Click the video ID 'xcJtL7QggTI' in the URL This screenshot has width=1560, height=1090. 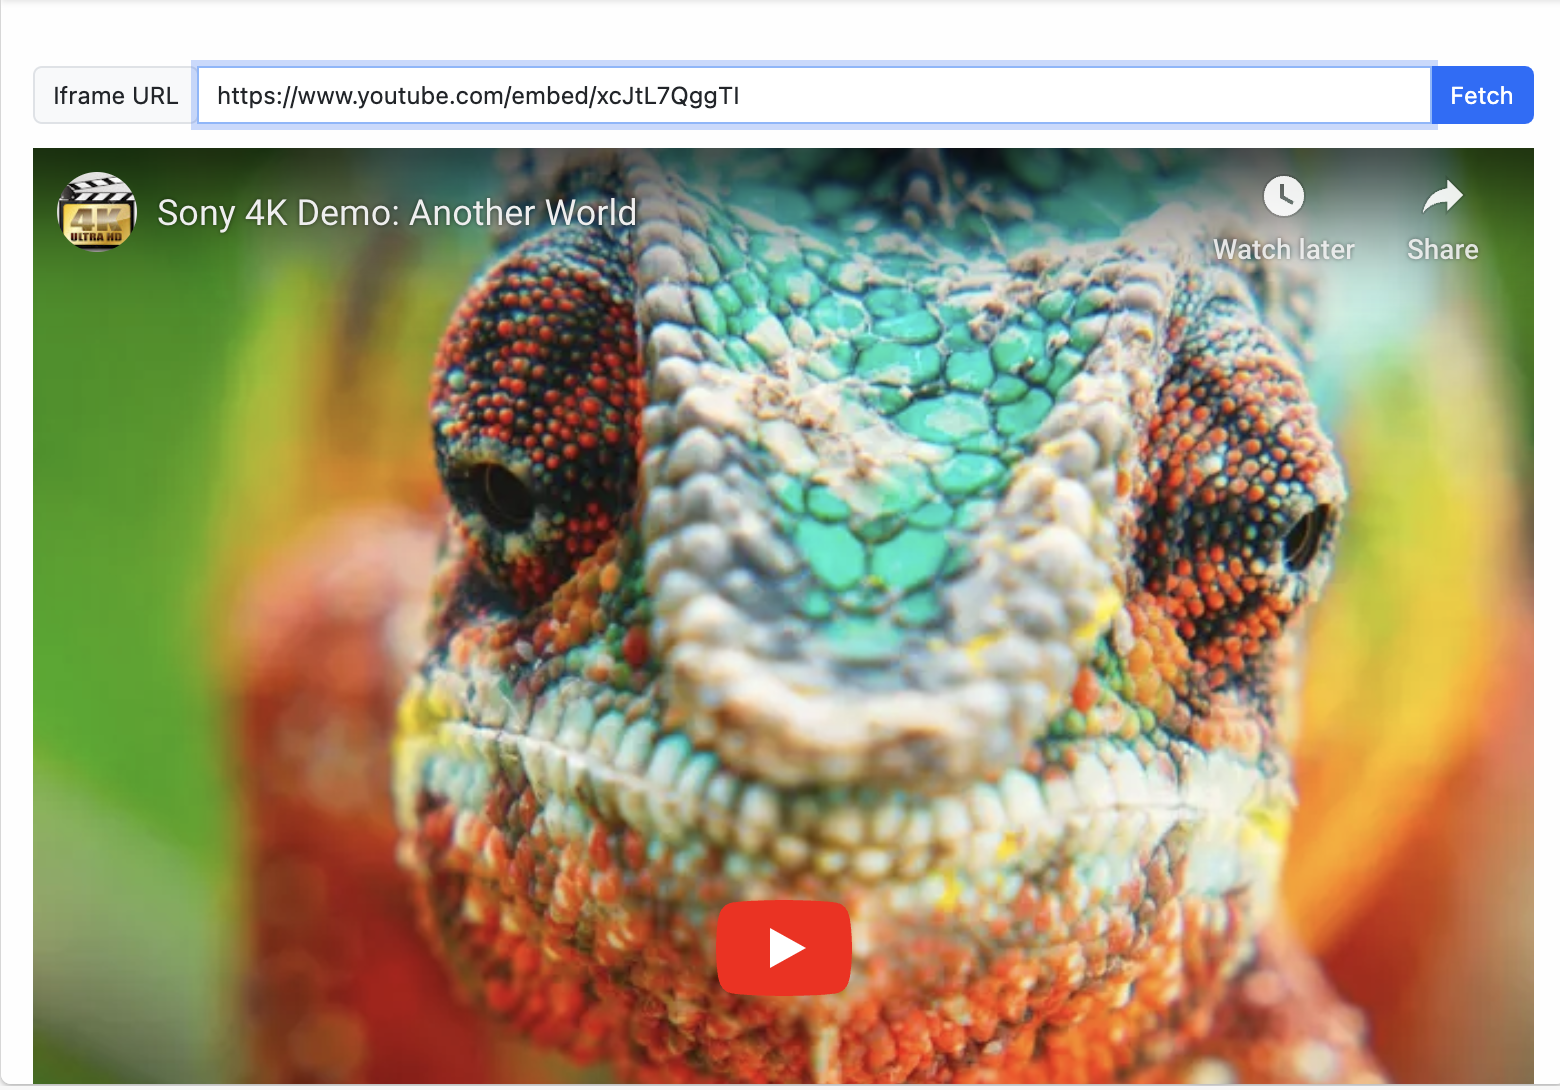point(667,96)
